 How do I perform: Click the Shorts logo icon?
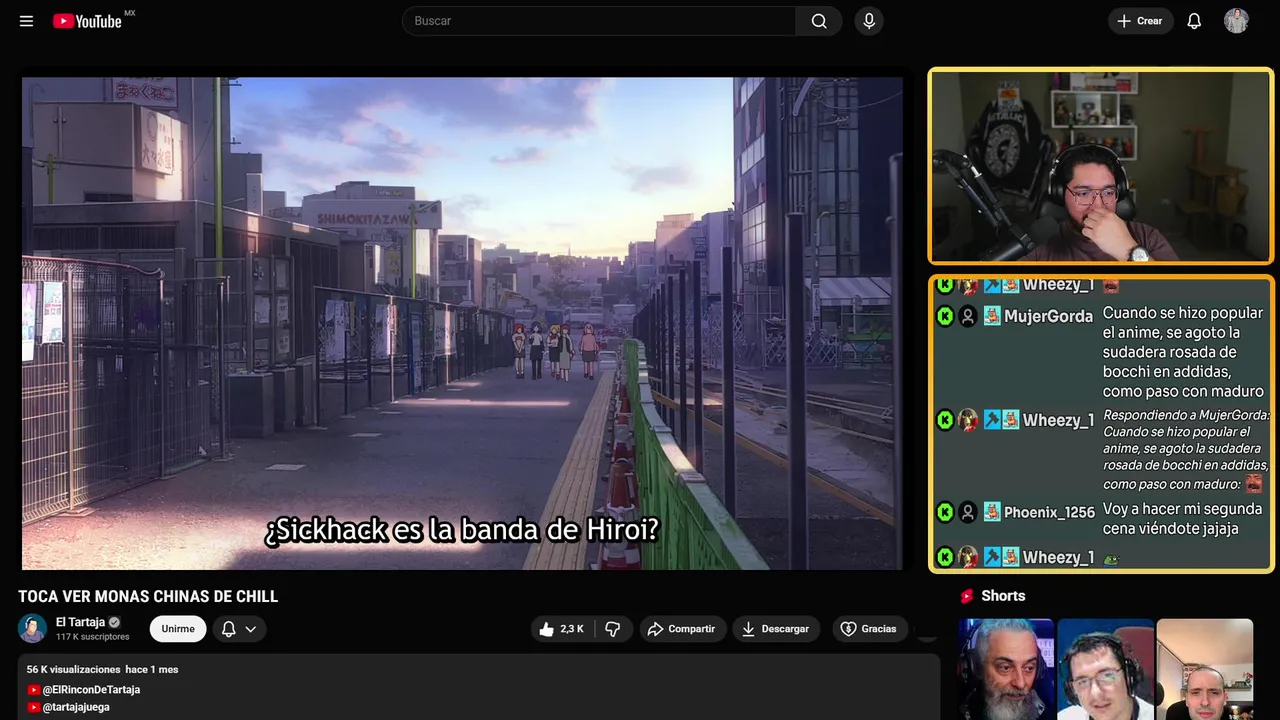[967, 596]
